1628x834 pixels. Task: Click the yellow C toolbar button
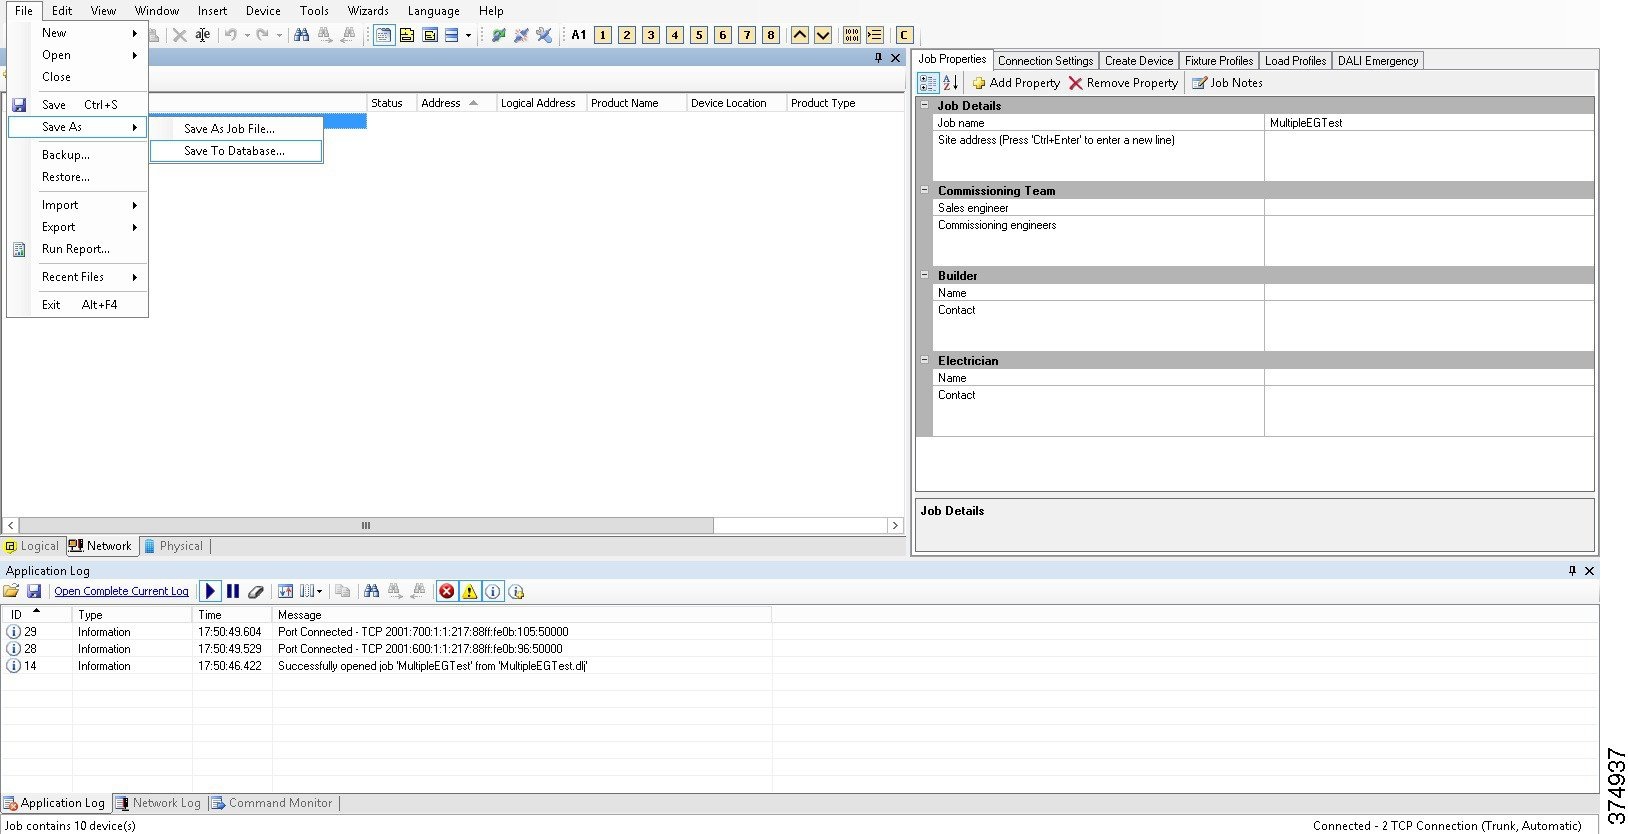[x=904, y=35]
